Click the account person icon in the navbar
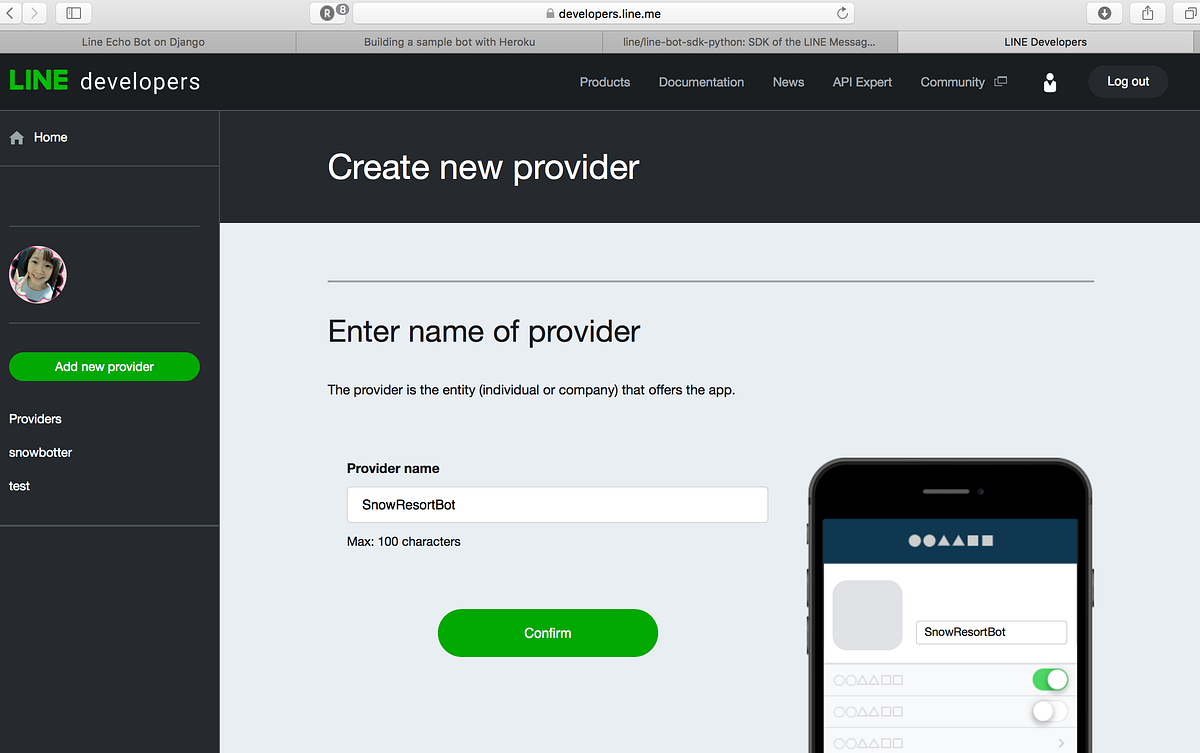The image size is (1200, 753). point(1049,82)
